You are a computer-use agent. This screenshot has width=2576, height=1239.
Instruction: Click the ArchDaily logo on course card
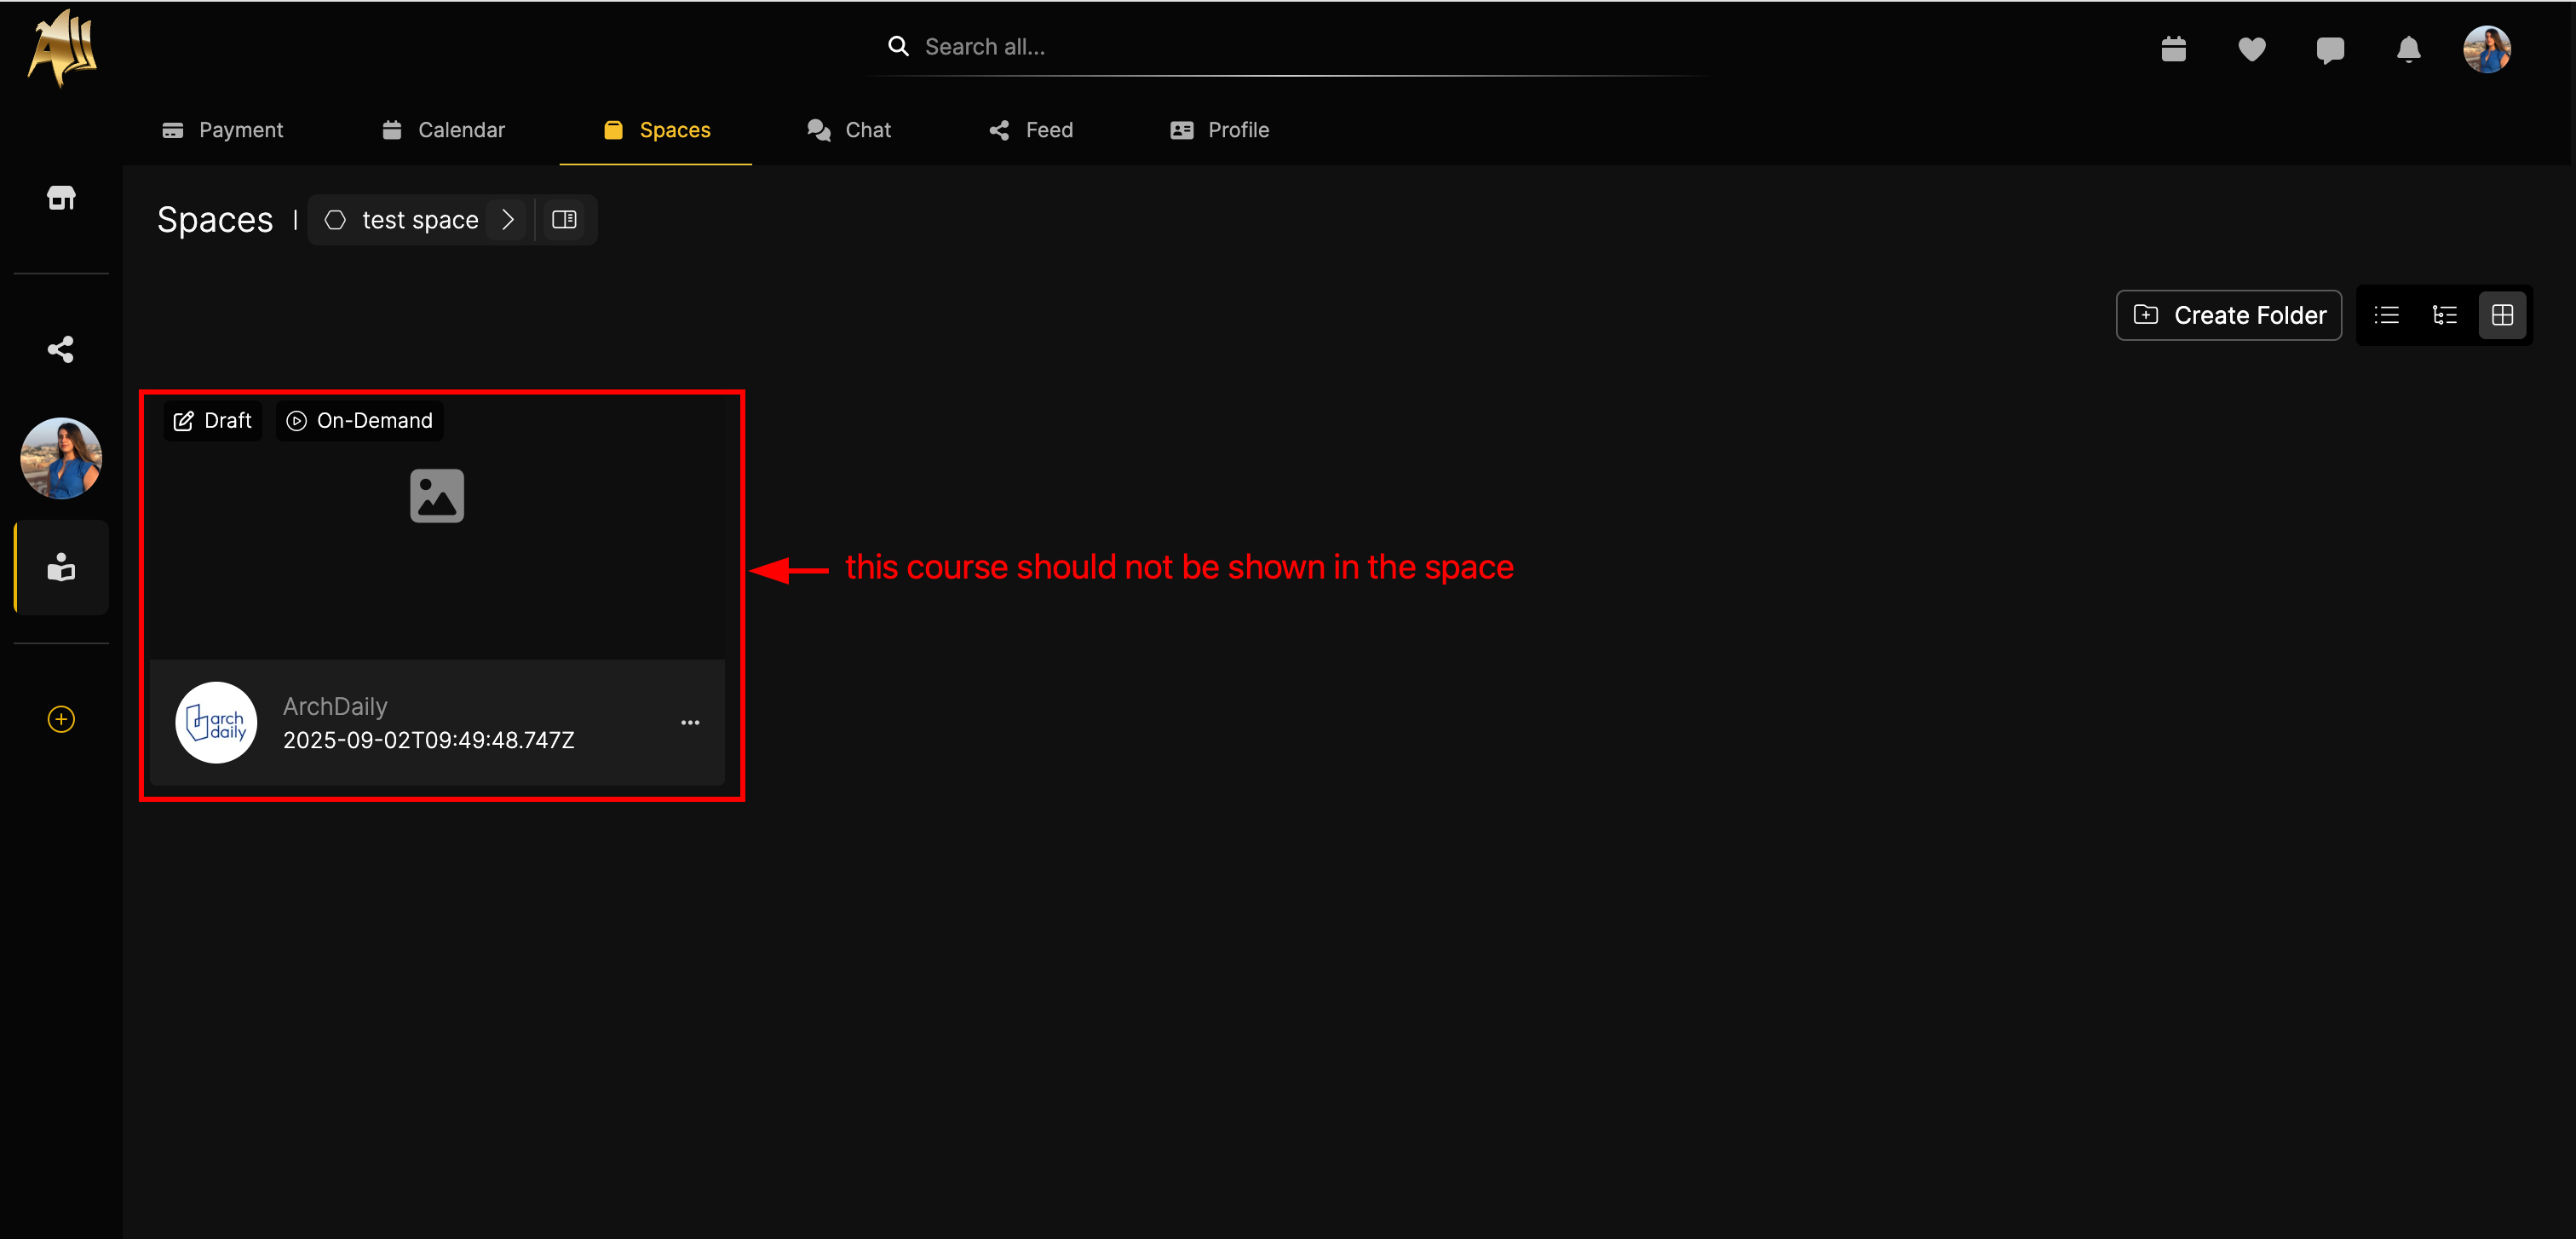point(216,722)
